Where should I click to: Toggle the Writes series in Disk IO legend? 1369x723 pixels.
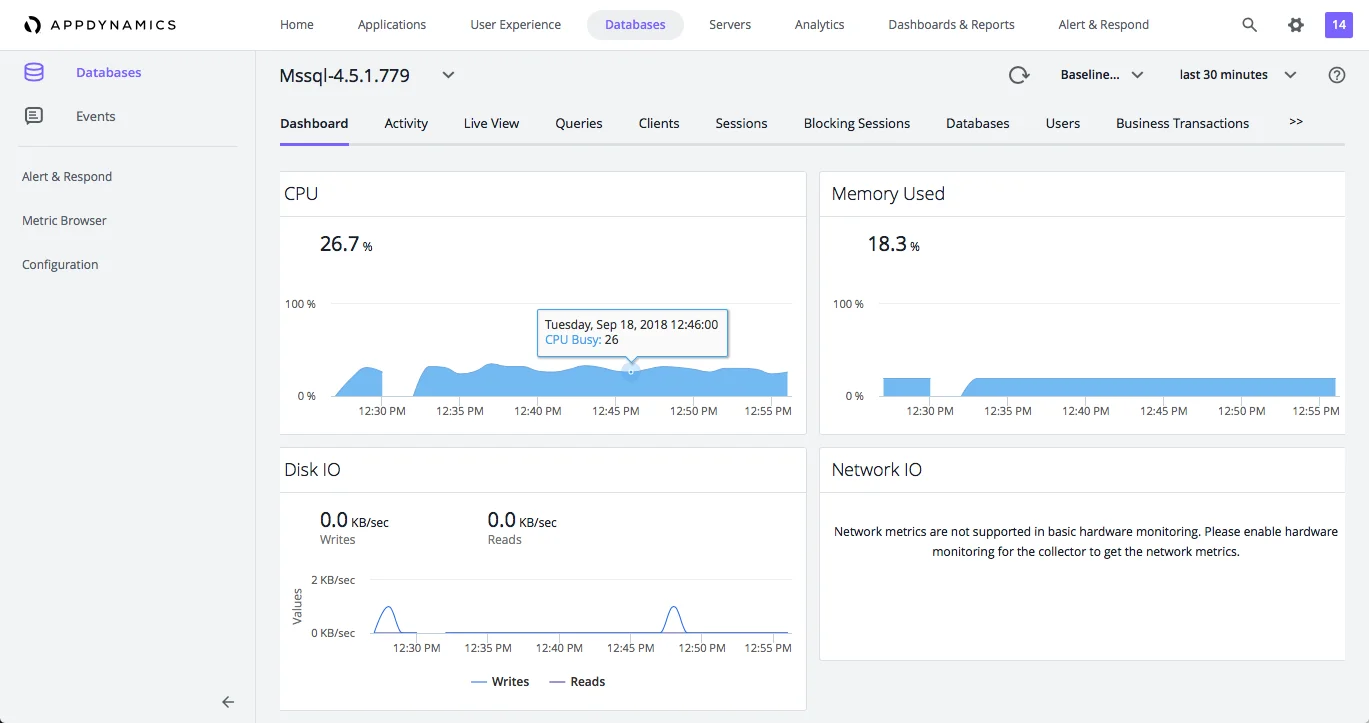point(500,681)
